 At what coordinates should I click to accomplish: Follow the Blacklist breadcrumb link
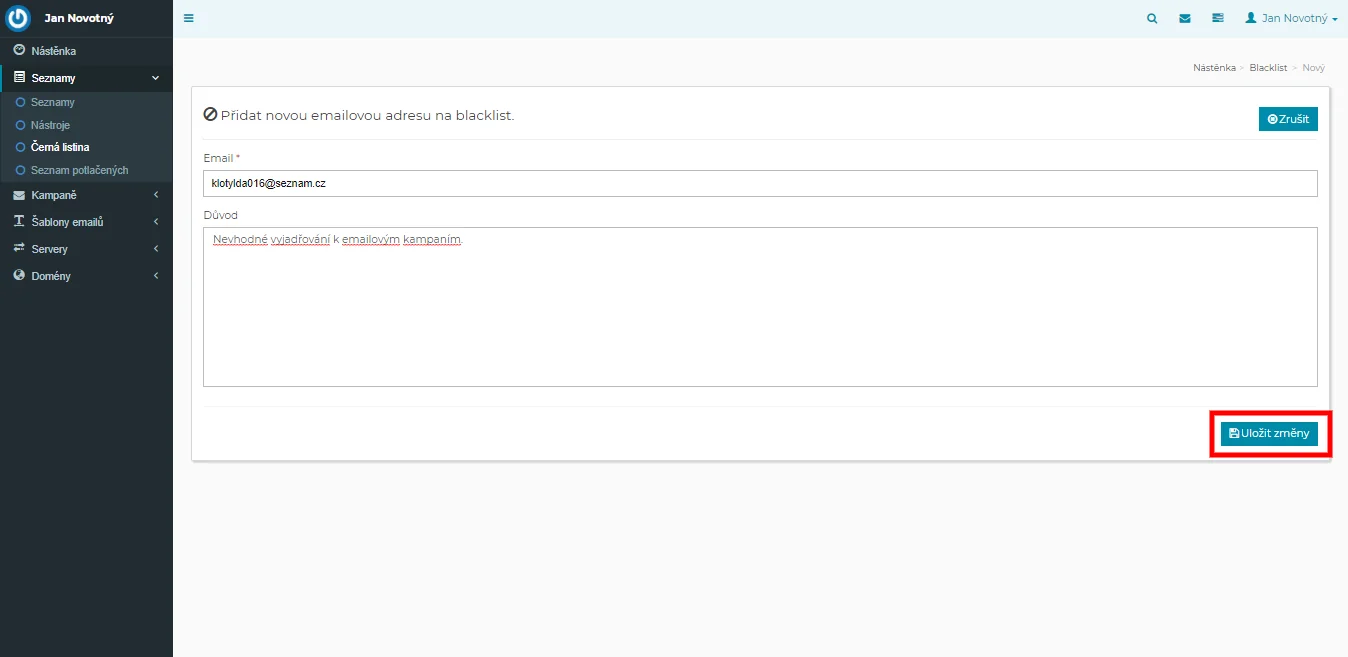tap(1268, 68)
